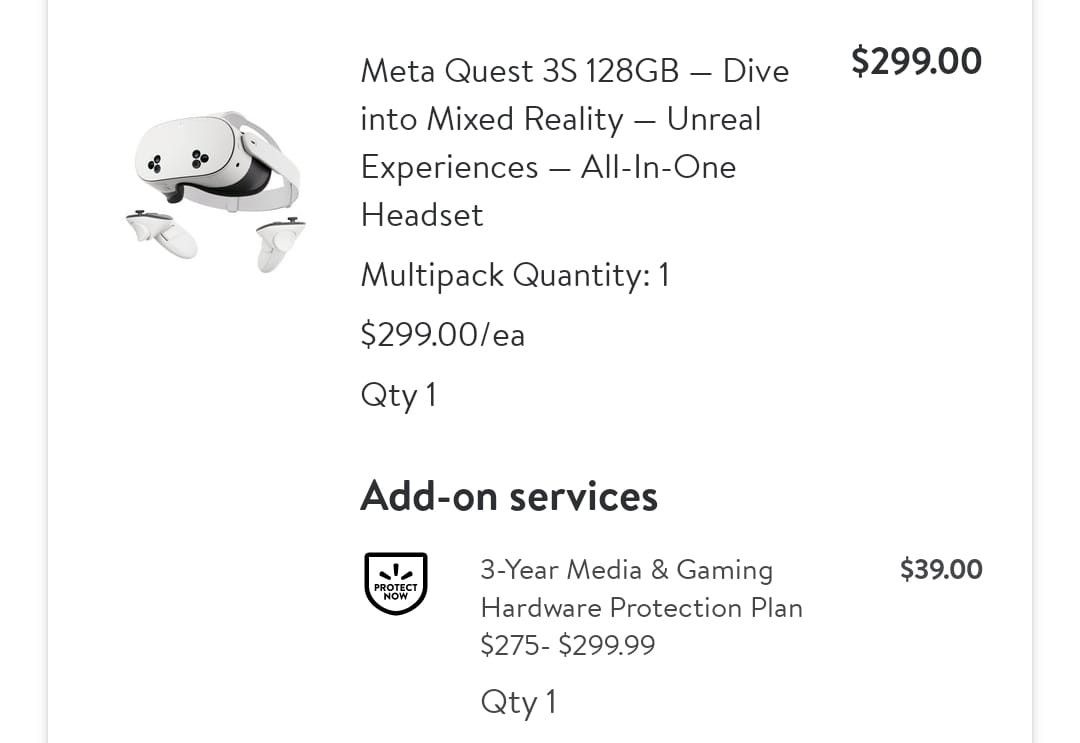Open the Meta Quest 3S 128GB product title
This screenshot has height=743, width=1080.
[x=574, y=71]
